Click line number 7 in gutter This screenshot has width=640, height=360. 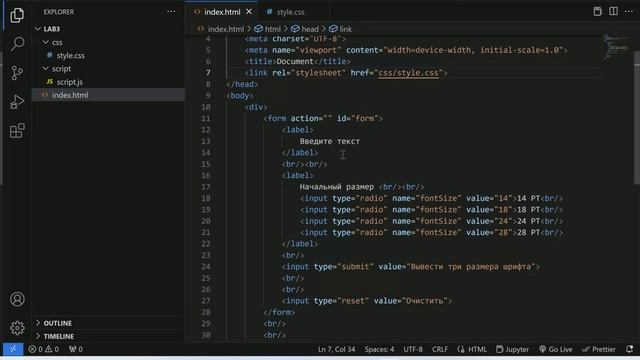point(208,73)
